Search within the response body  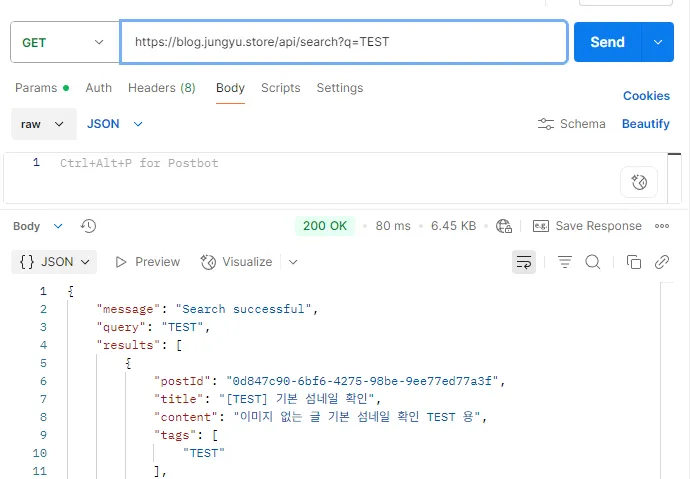pos(592,262)
